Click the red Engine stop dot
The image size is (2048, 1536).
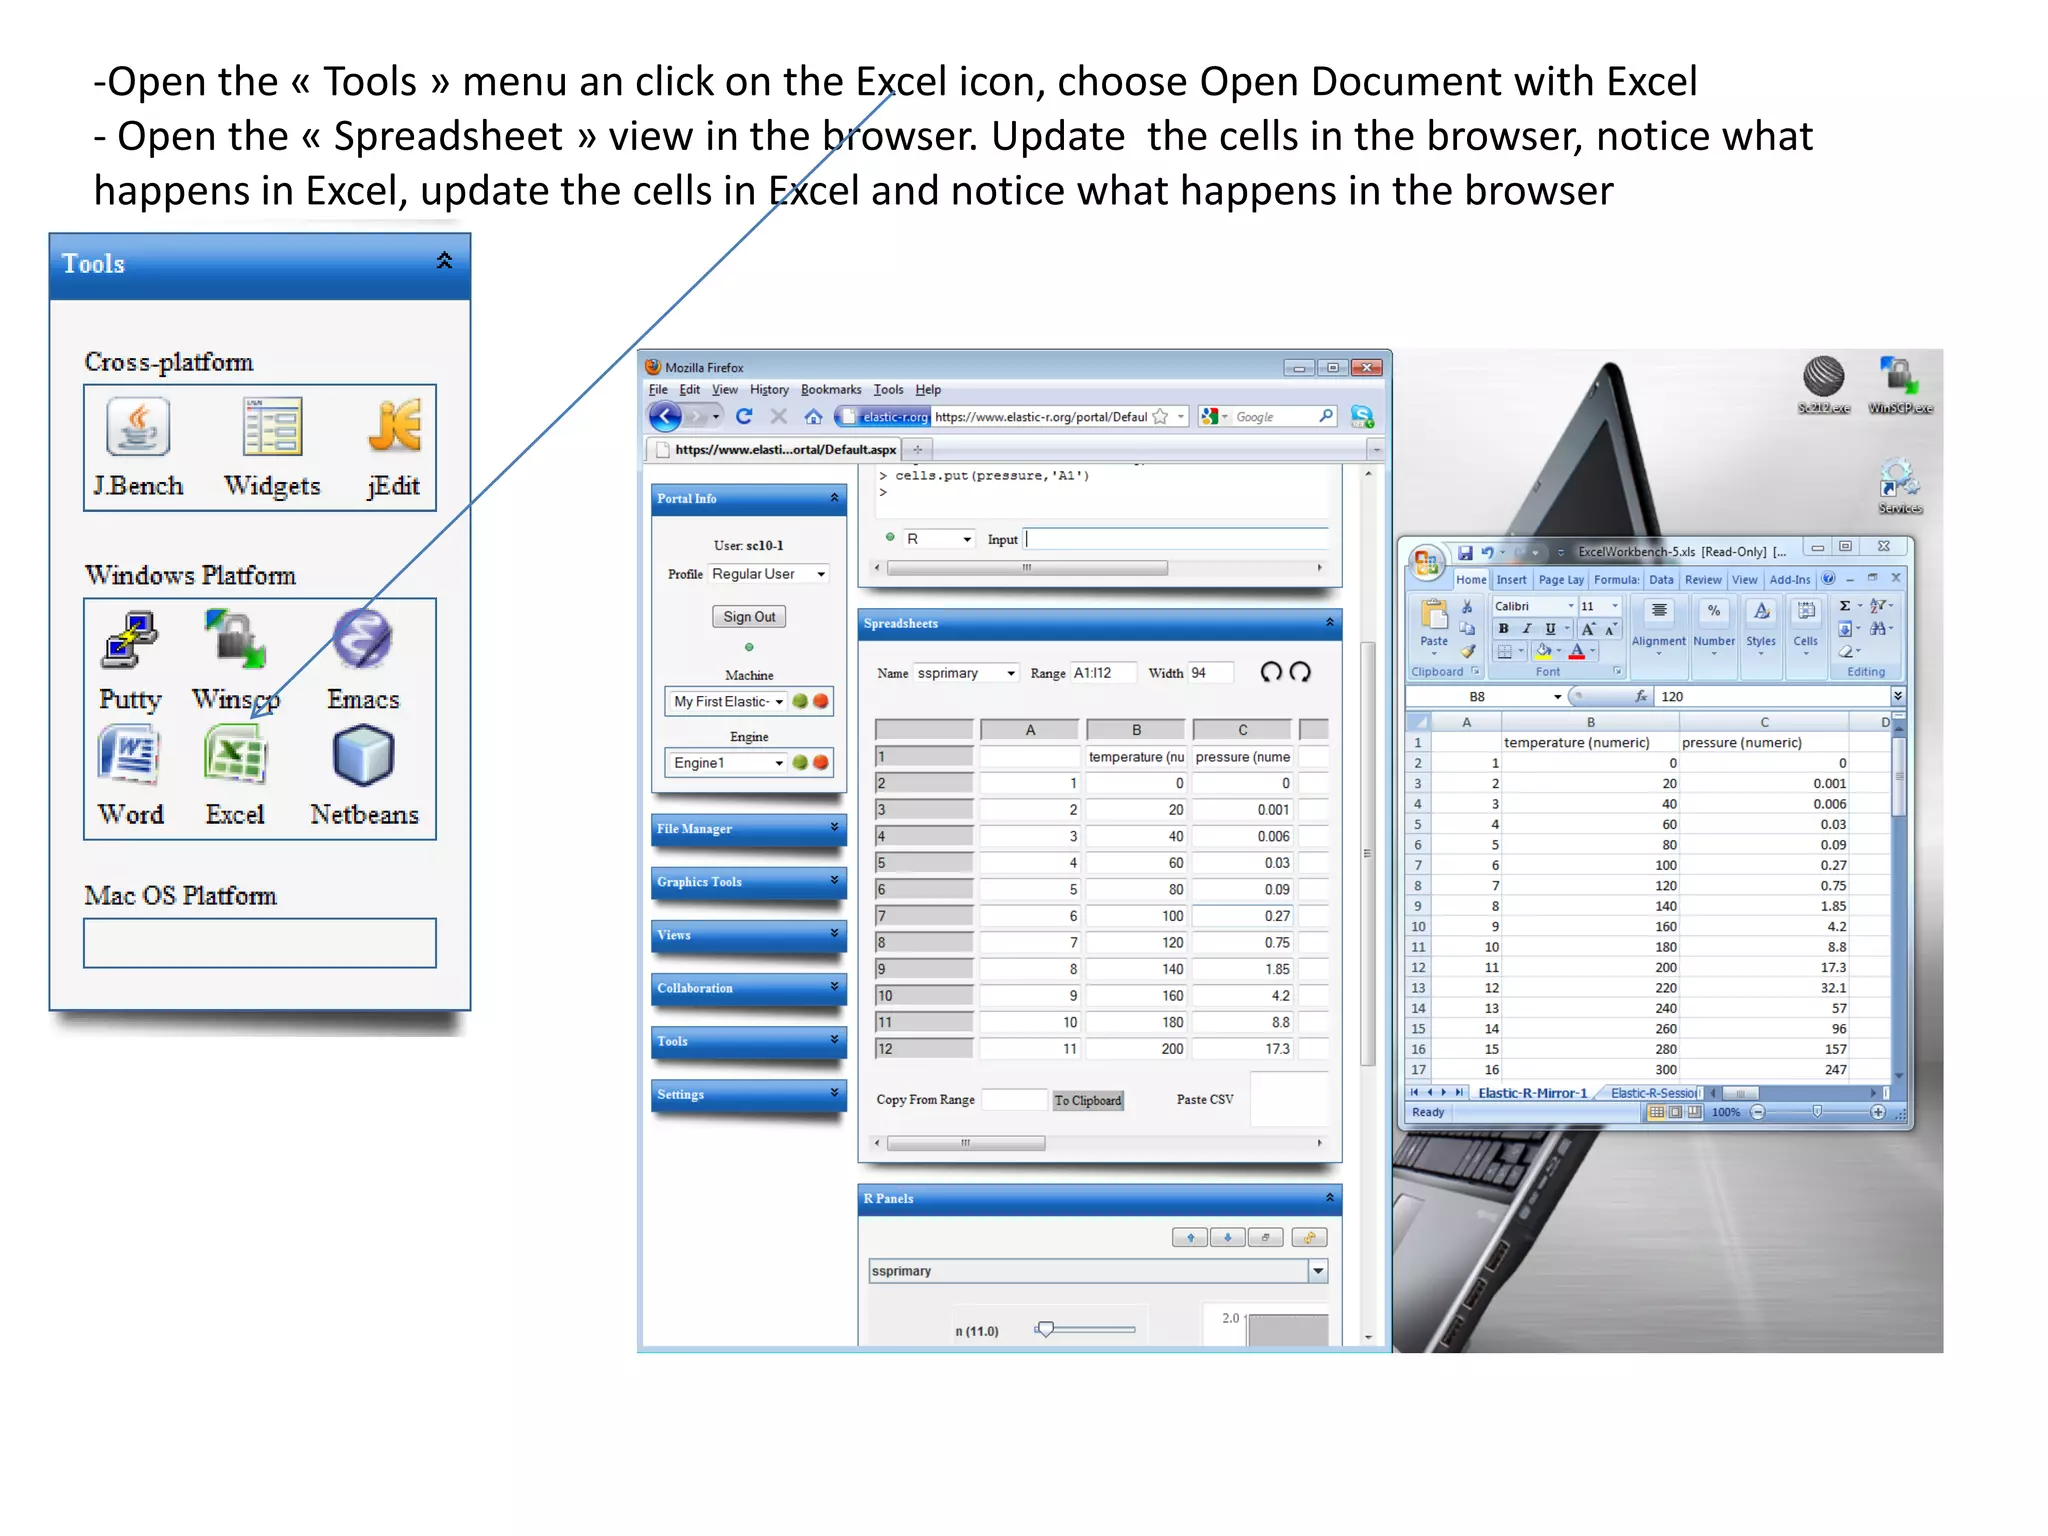point(821,762)
